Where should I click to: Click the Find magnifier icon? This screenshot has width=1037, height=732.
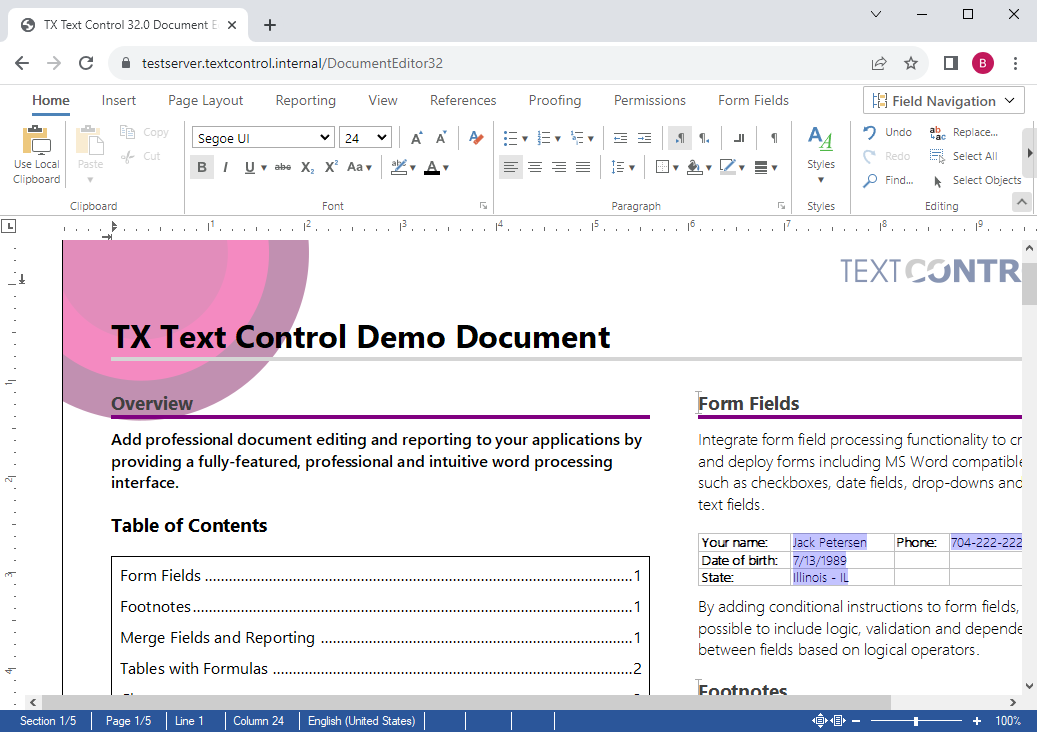tap(870, 180)
